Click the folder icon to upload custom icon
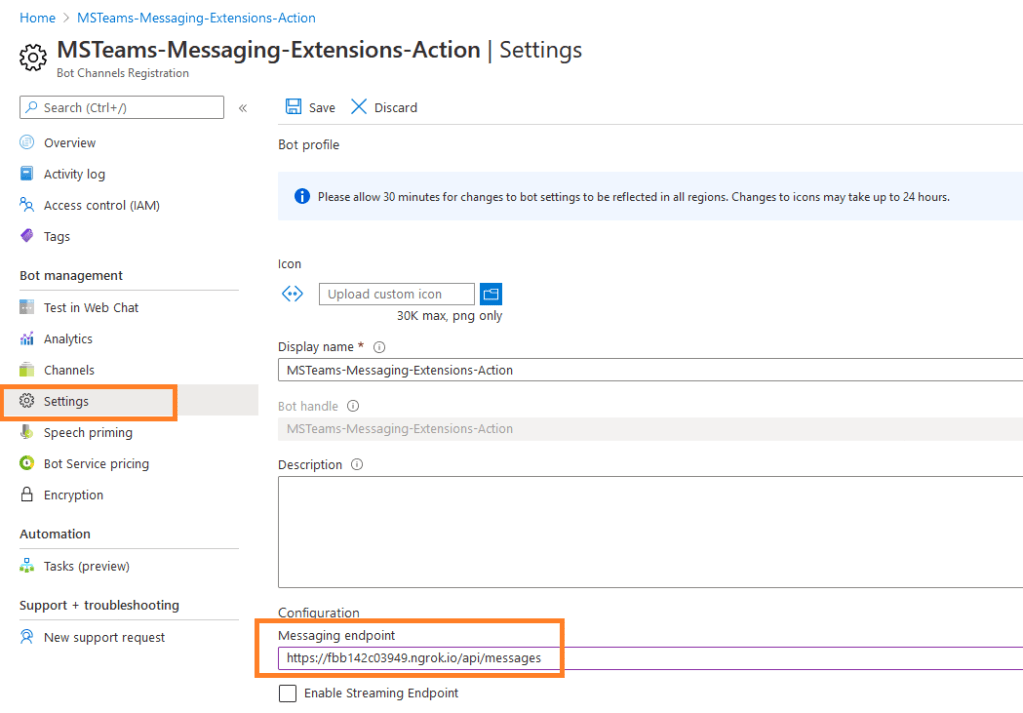The width and height of the screenshot is (1023, 713). (490, 294)
